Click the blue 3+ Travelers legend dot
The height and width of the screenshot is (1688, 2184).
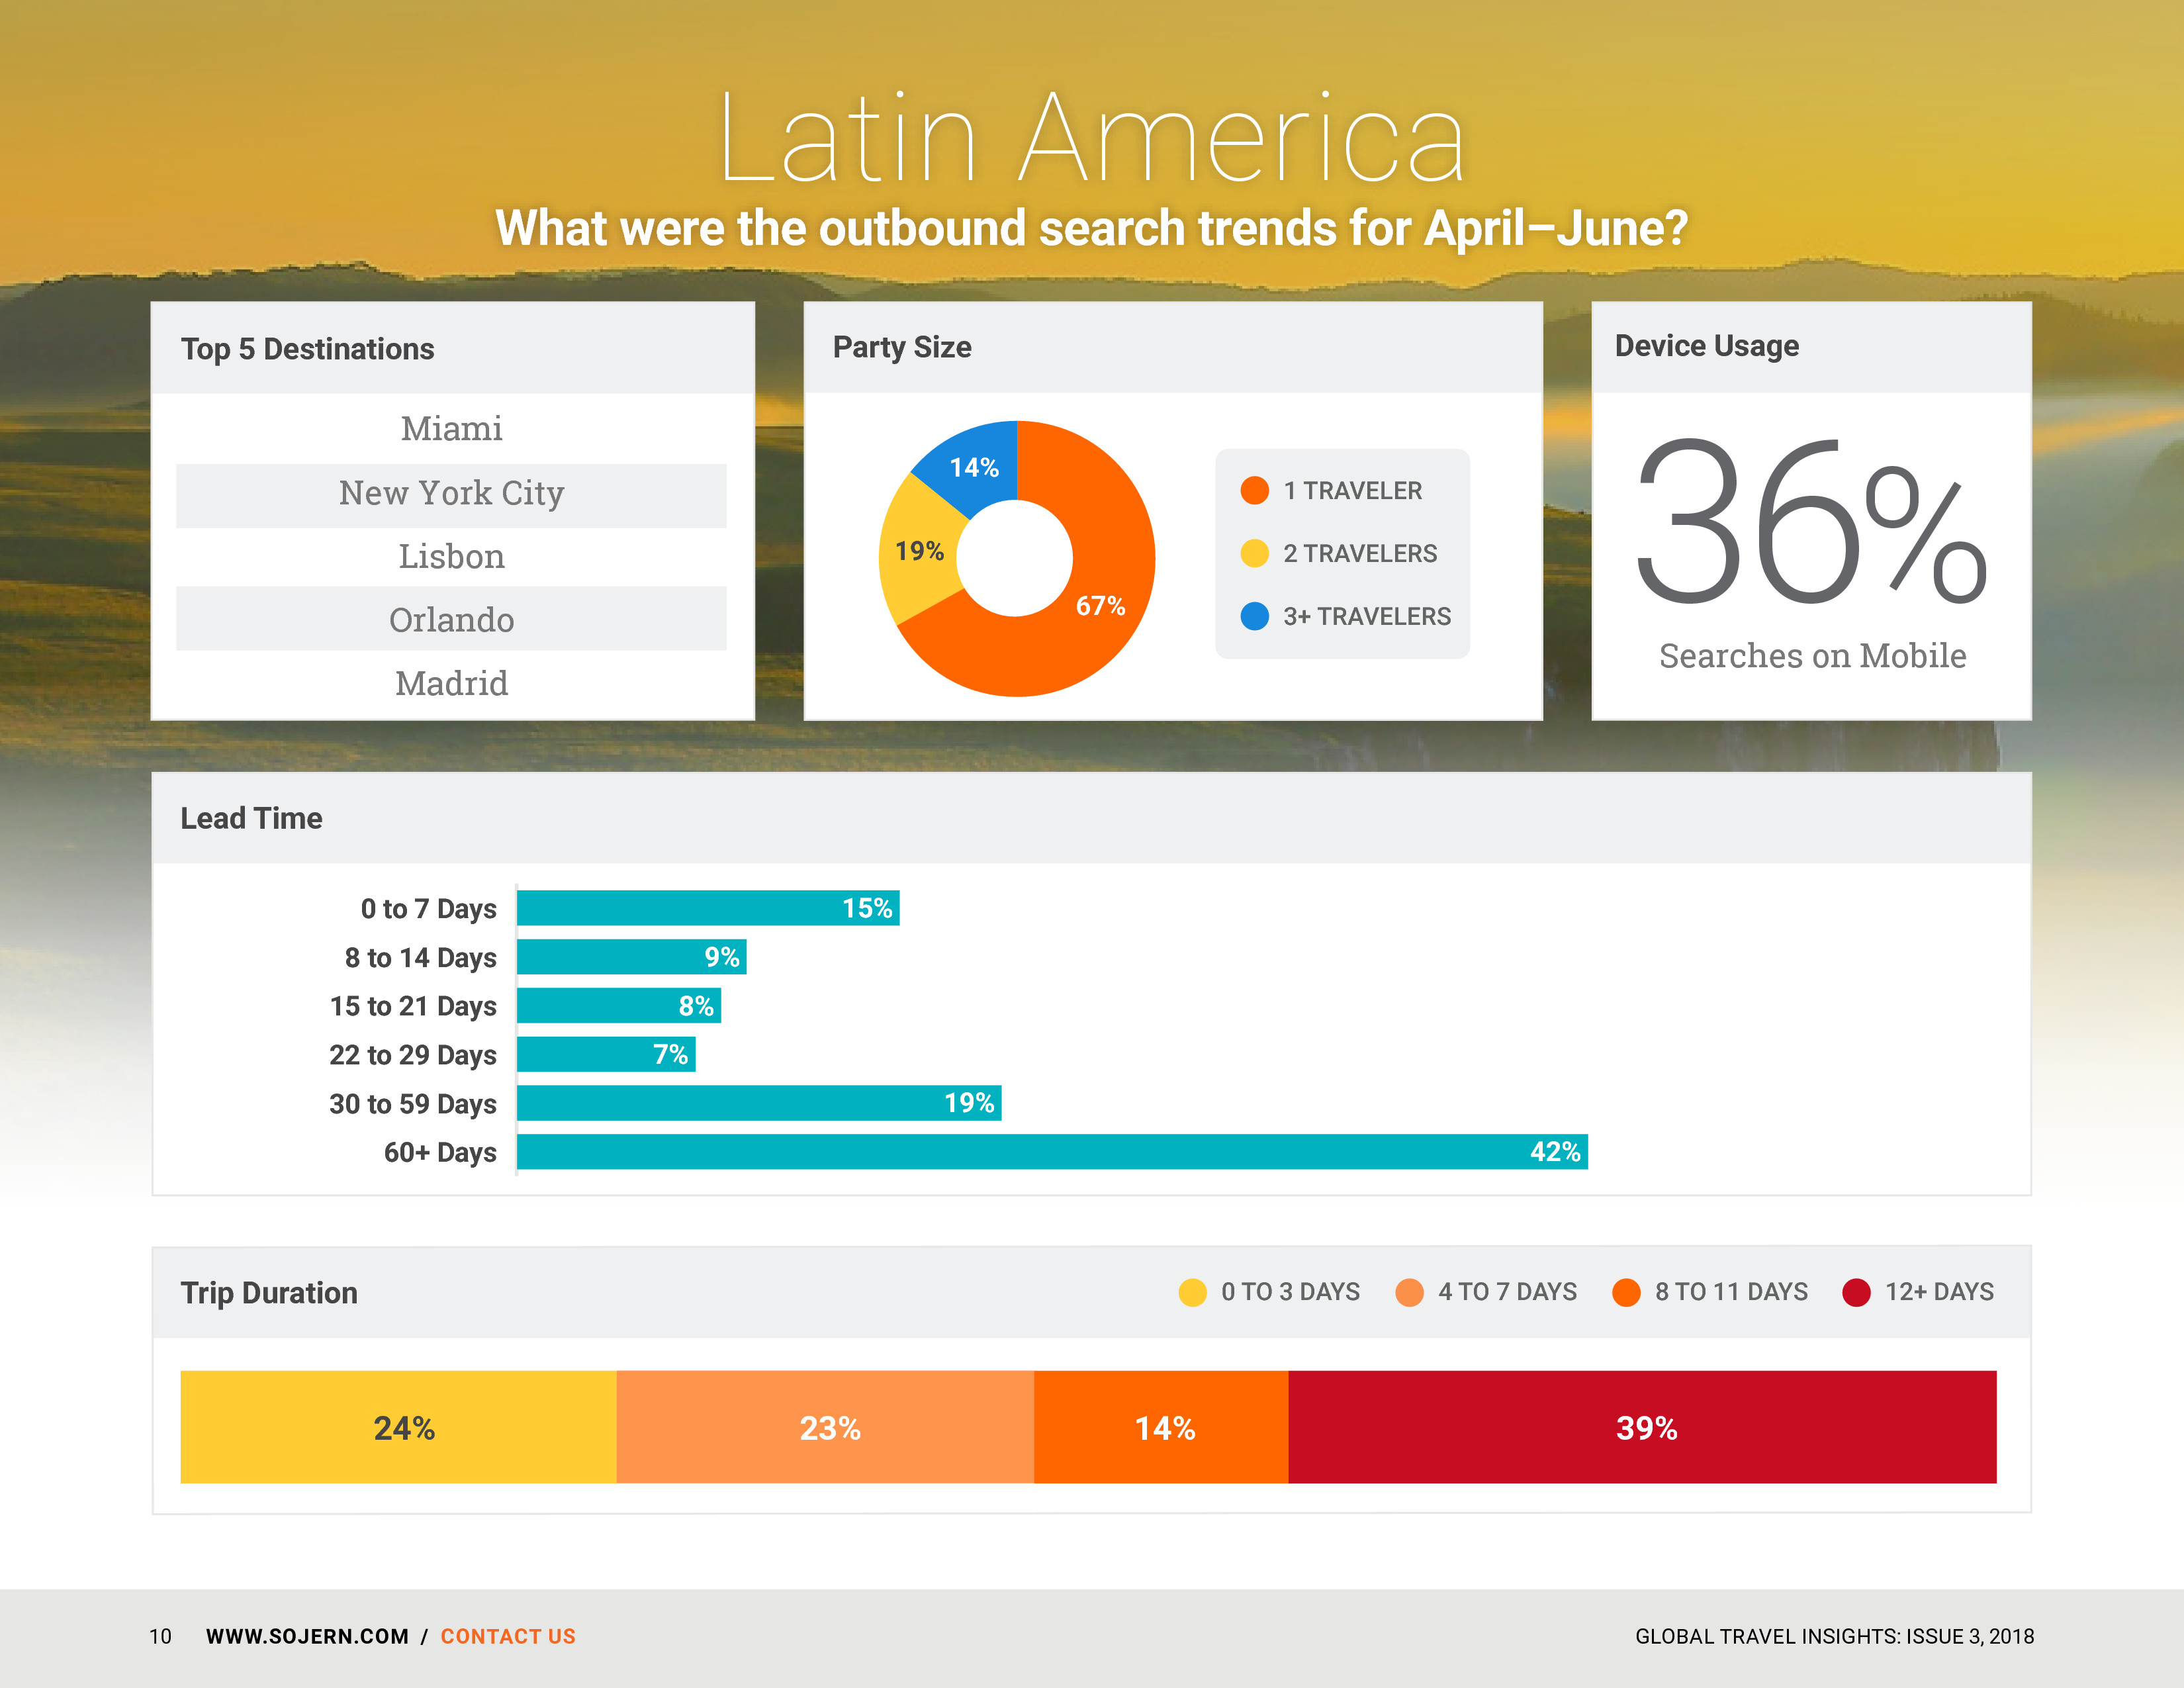tap(1254, 616)
